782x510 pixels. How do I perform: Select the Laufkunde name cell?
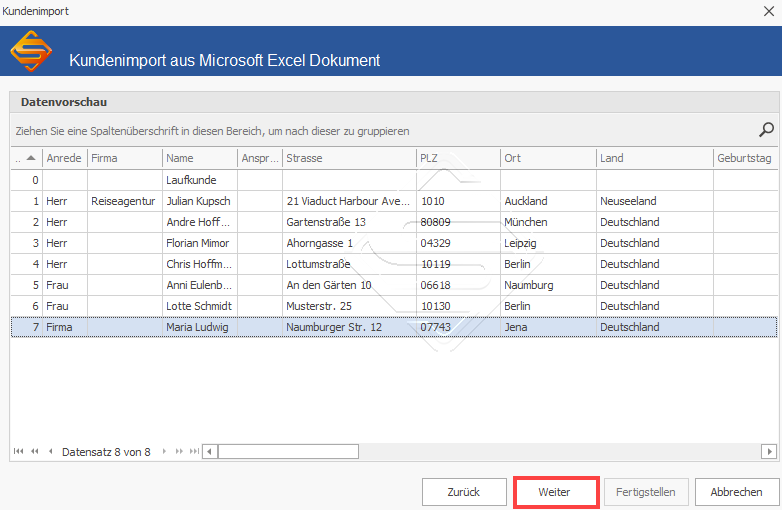(x=200, y=180)
